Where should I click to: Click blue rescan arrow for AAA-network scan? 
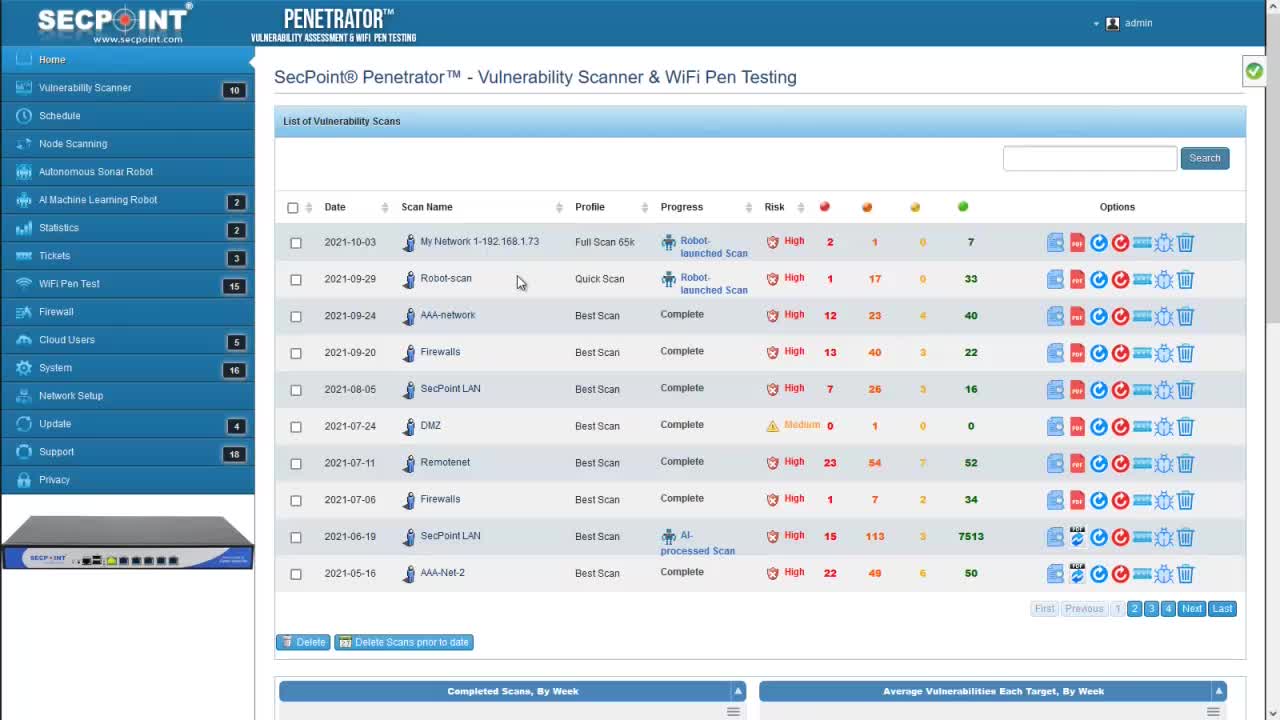1099,317
